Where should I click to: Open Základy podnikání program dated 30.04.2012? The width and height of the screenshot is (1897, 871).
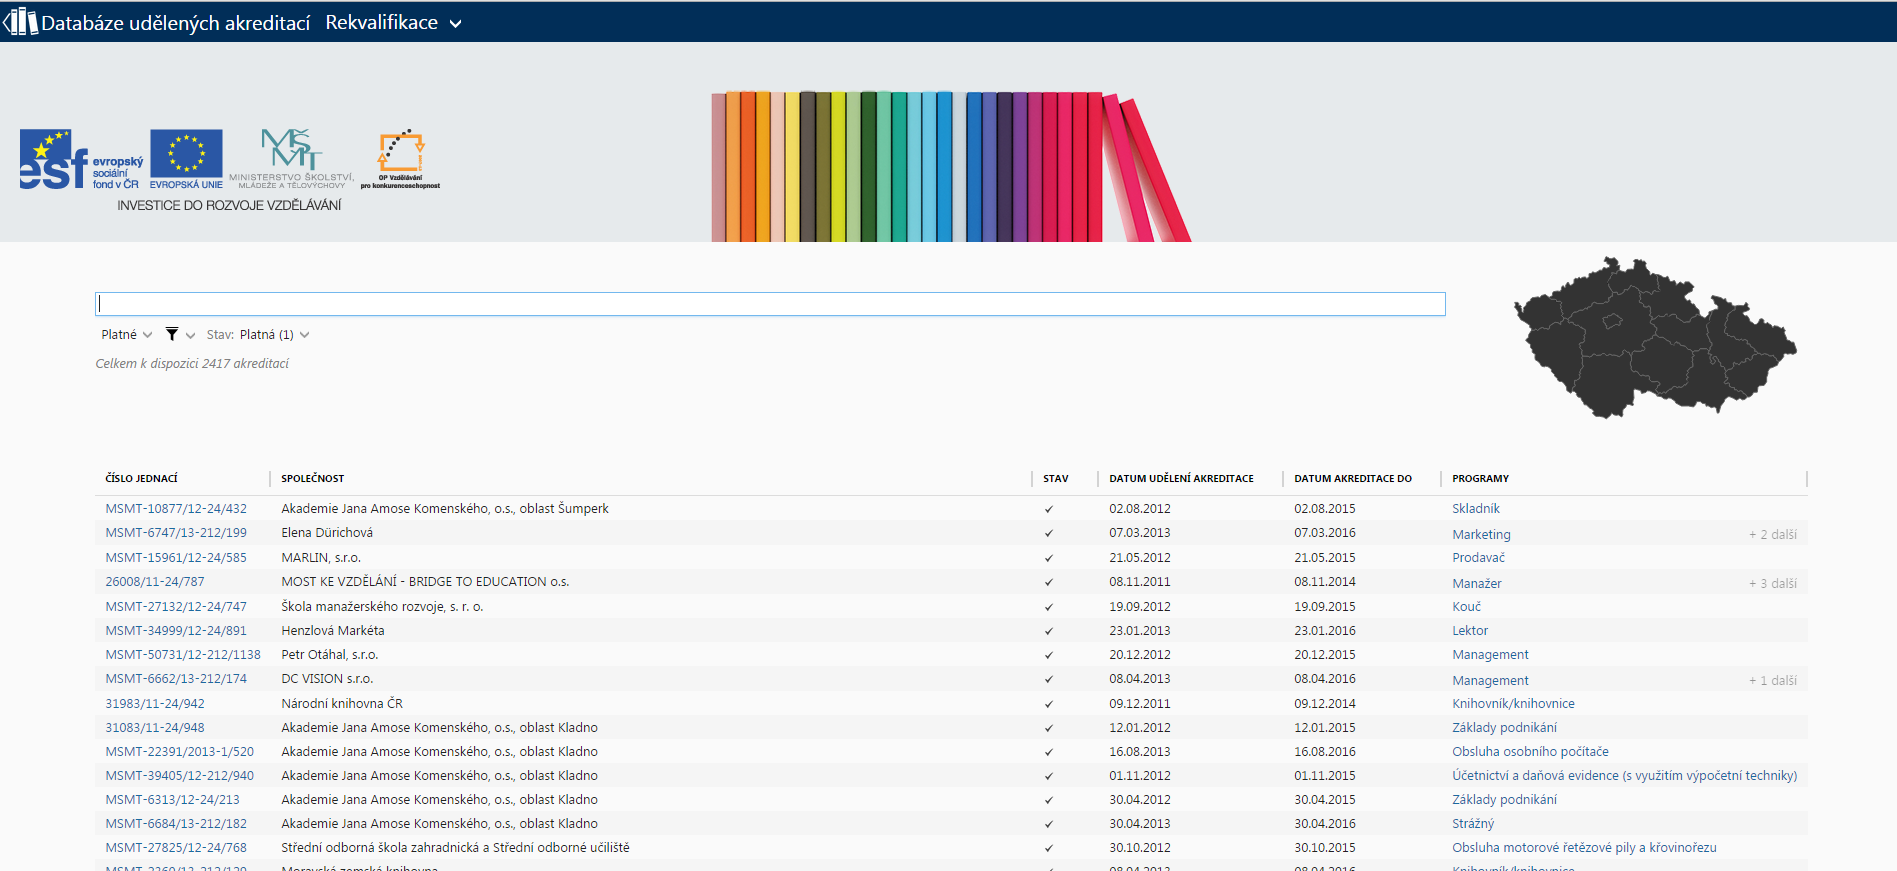[x=1504, y=800]
